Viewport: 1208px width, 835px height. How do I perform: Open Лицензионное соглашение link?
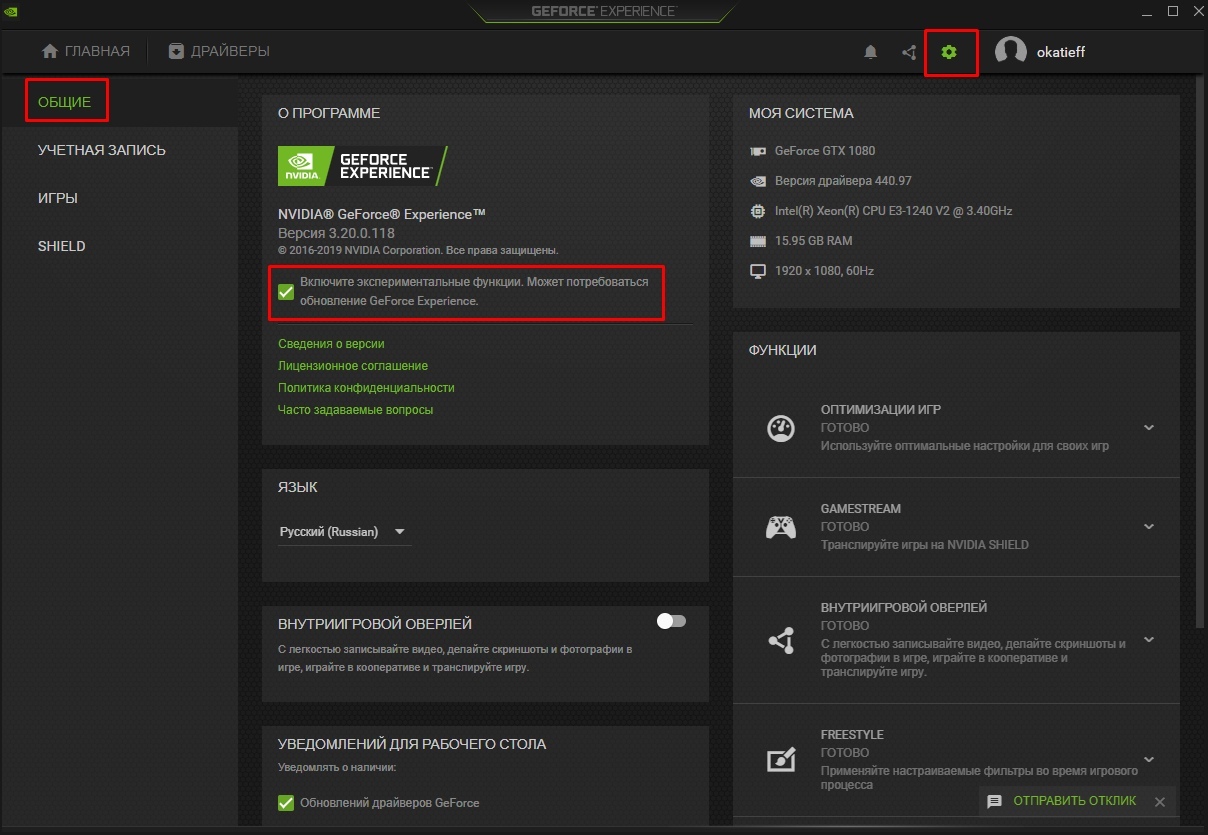click(x=353, y=366)
